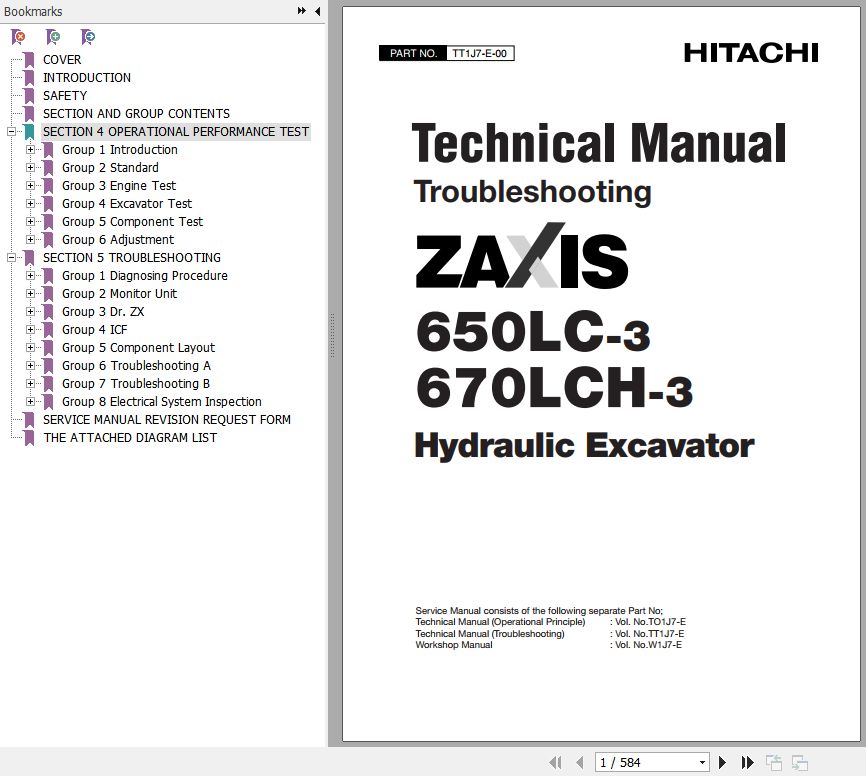Click bookmark icon beside THE ATTACHED DIAGRAM LIST
This screenshot has width=866, height=776.
pyautogui.click(x=29, y=437)
